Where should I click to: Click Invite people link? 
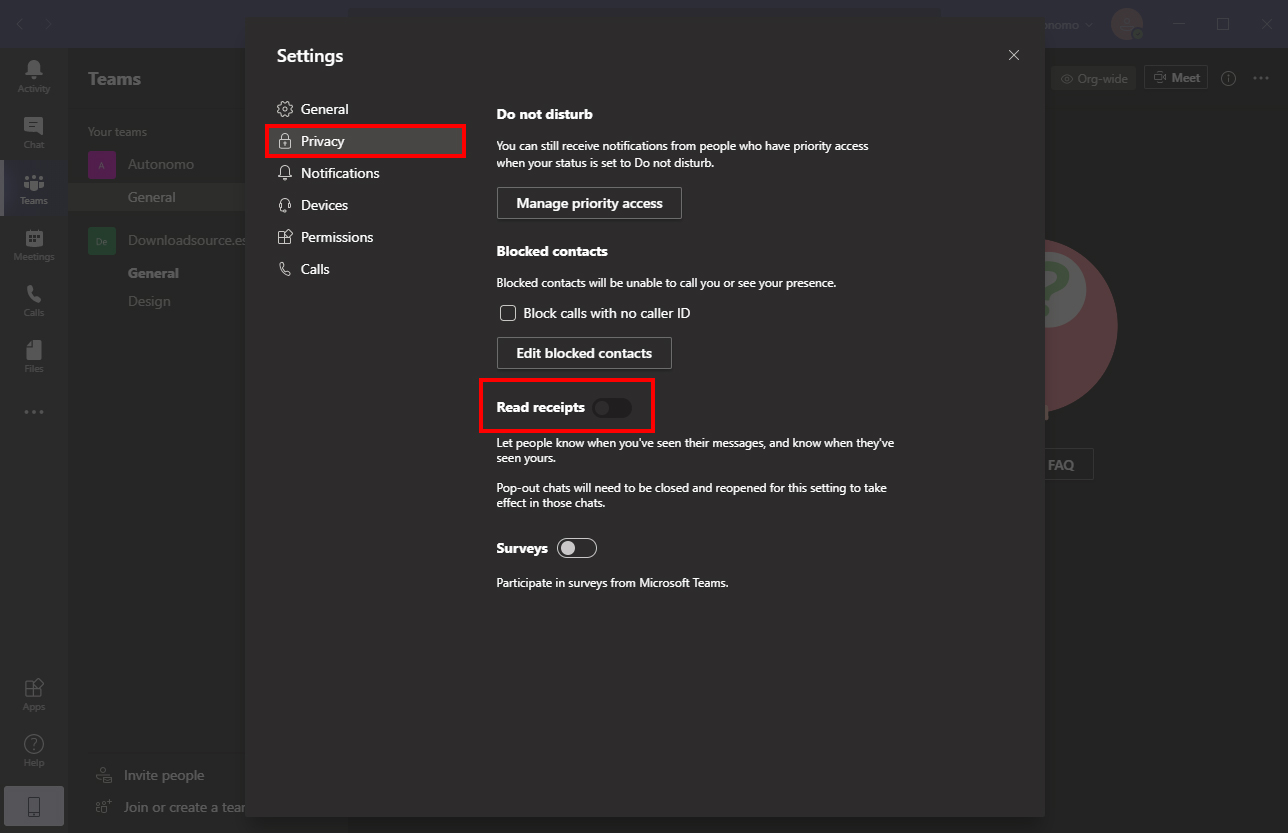tap(164, 775)
